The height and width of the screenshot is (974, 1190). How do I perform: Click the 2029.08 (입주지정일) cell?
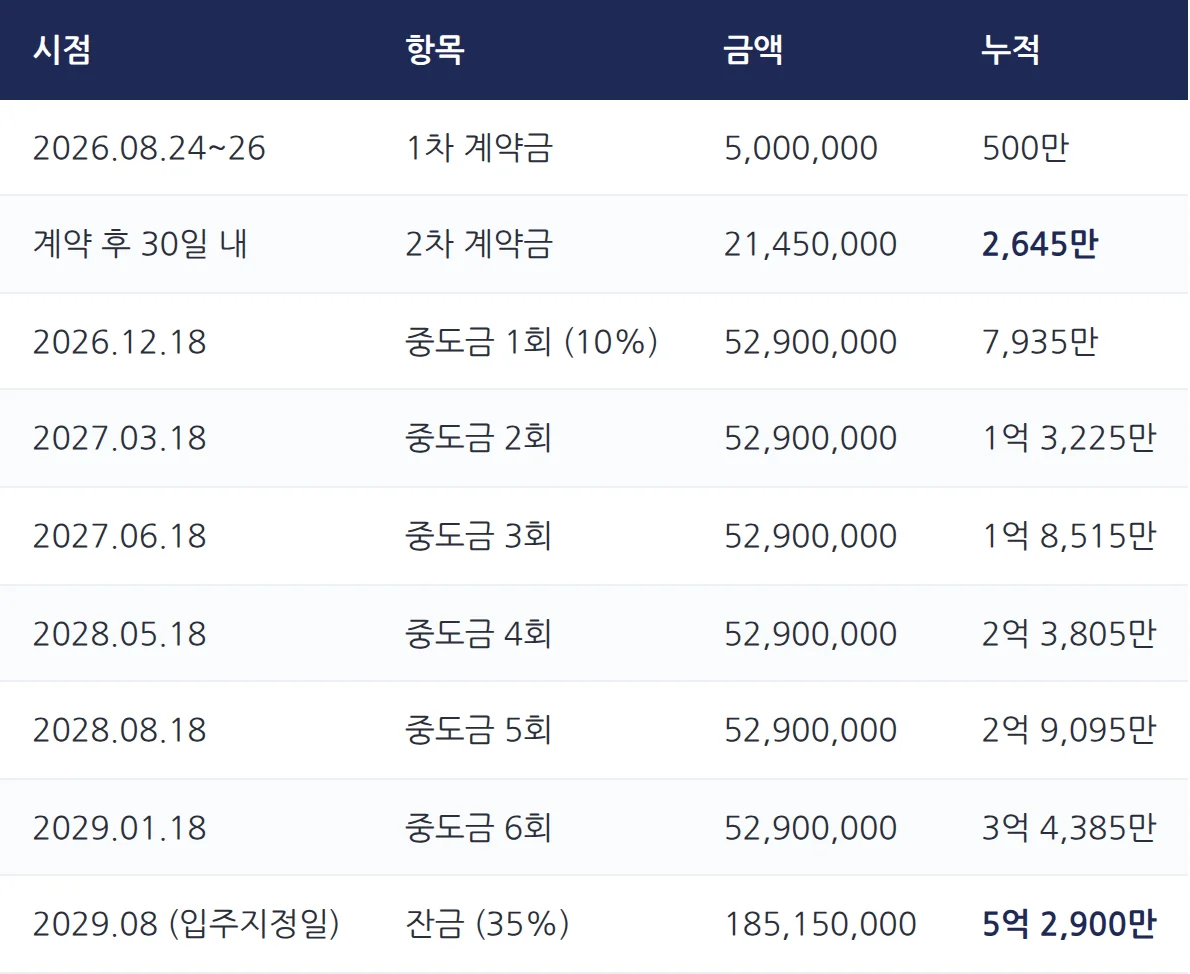(x=186, y=924)
